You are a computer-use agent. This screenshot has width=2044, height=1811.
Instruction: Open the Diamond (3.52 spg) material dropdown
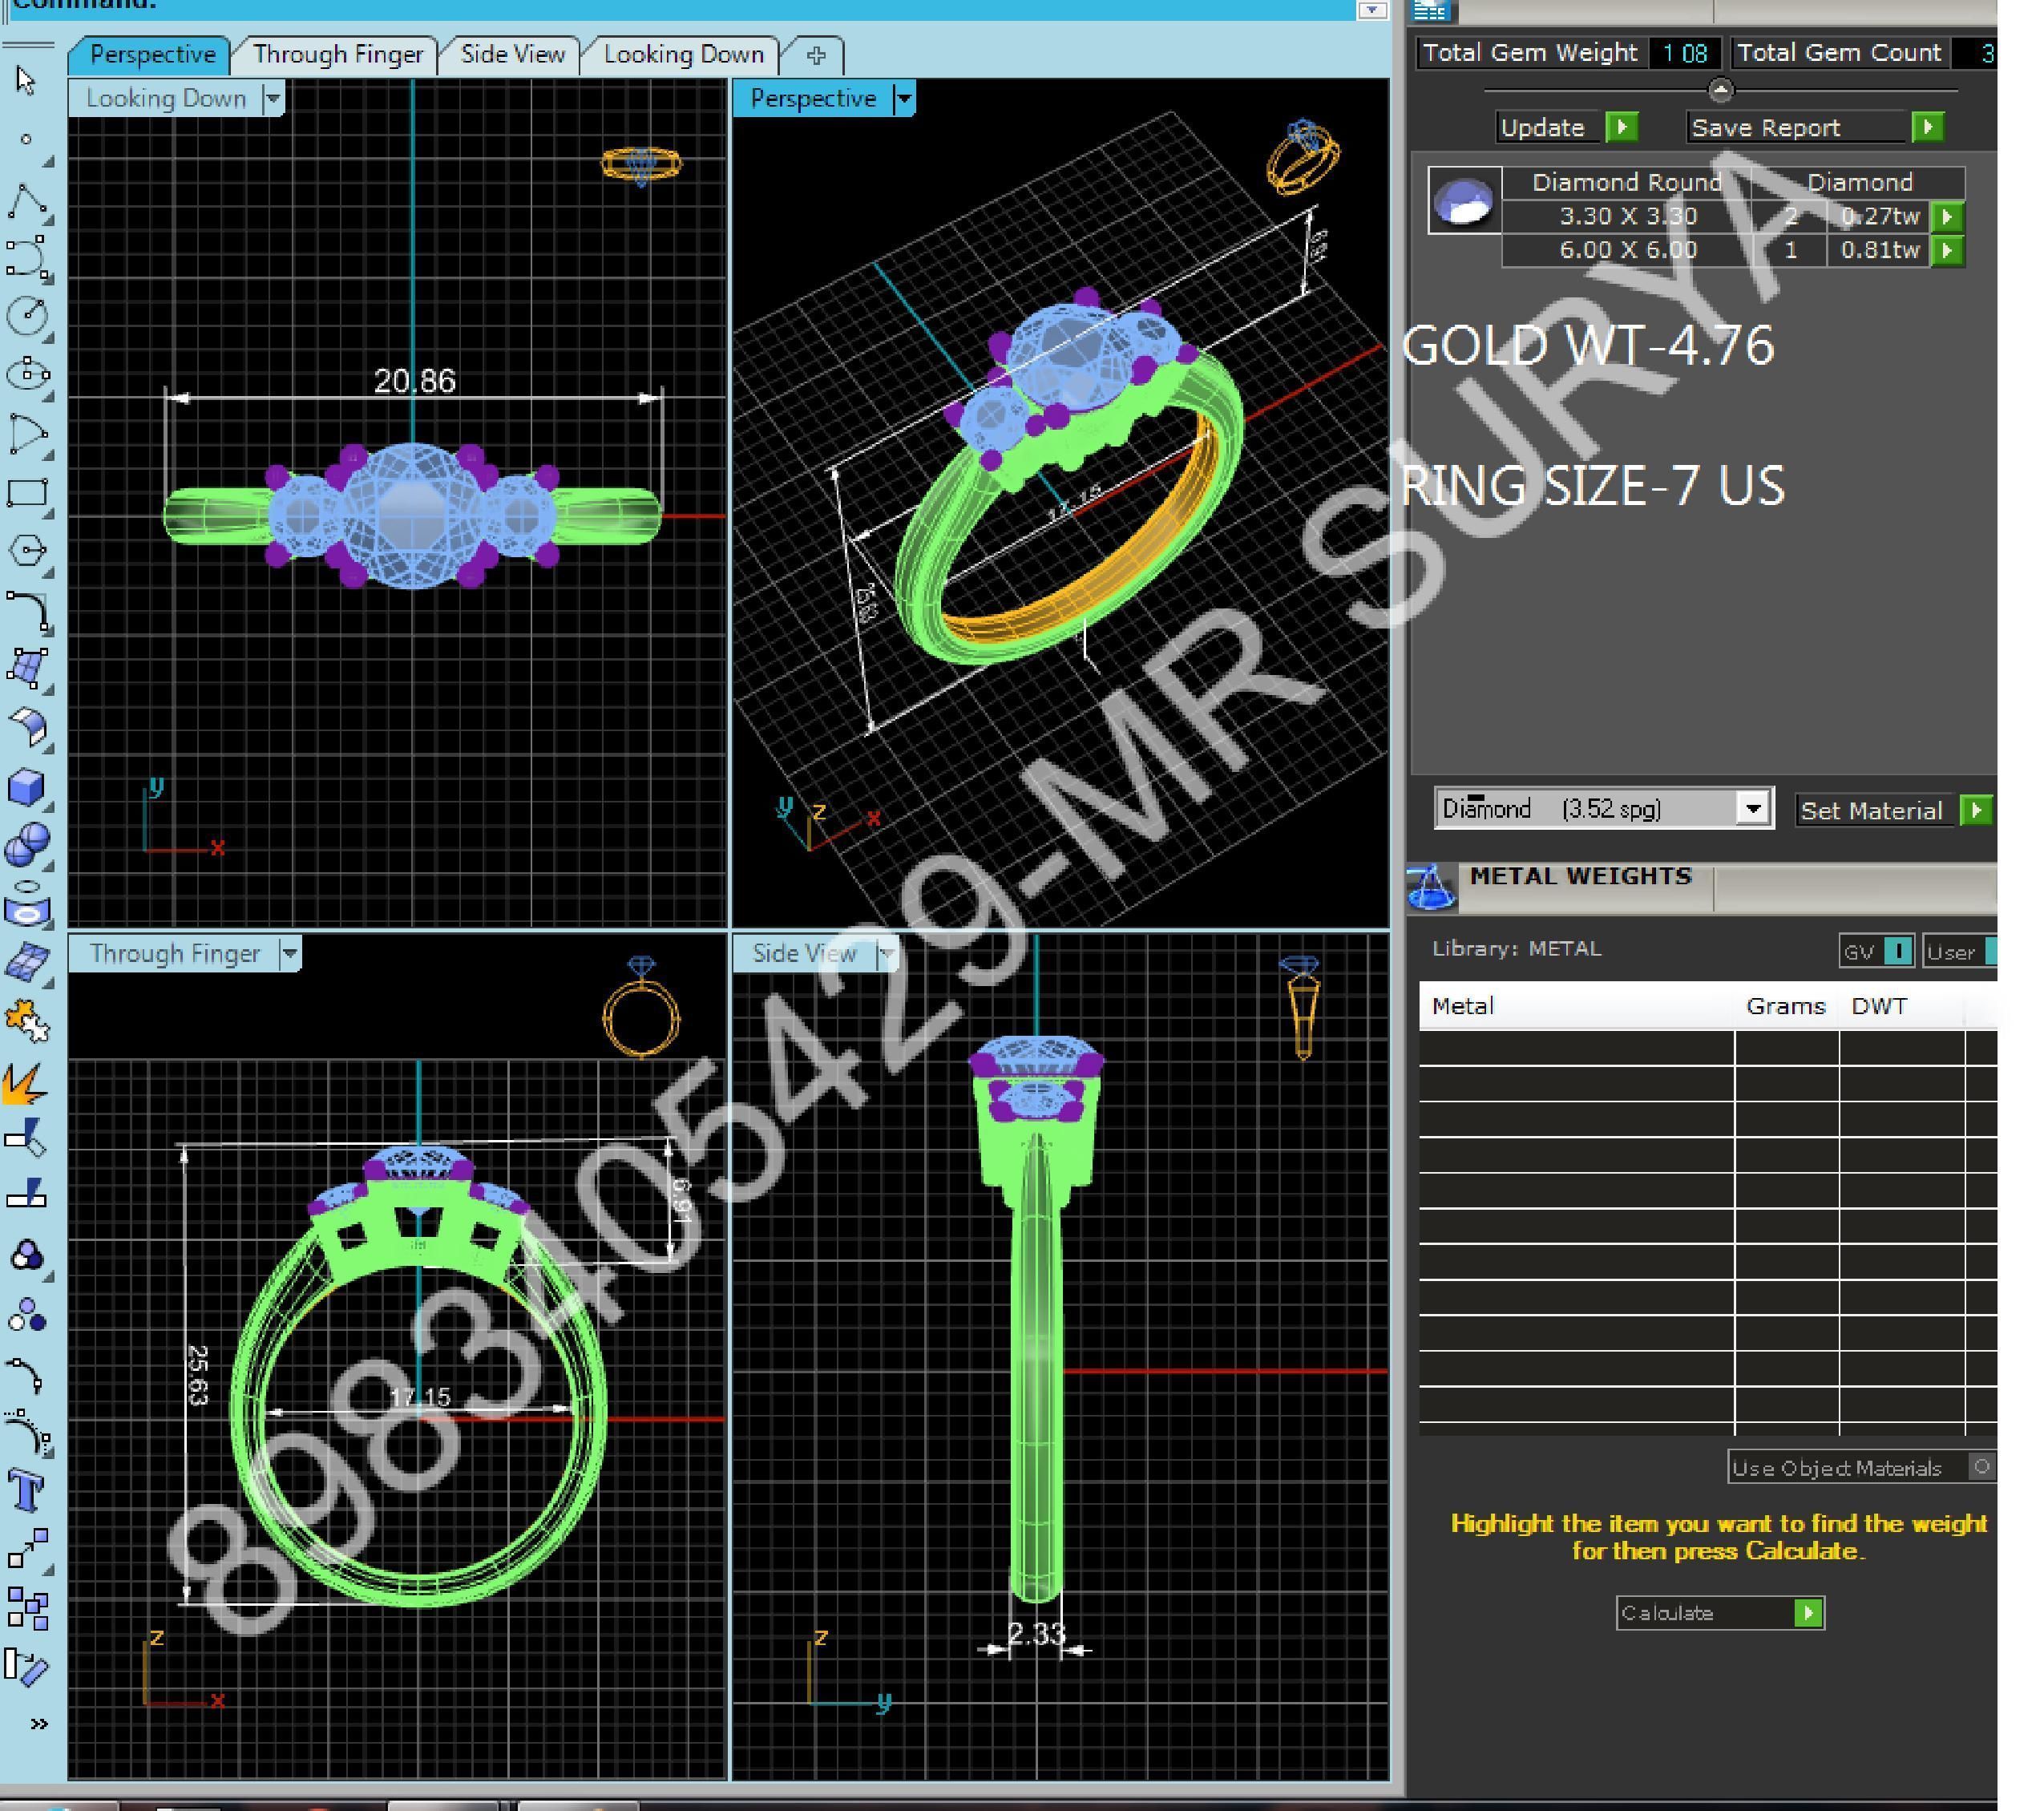tap(1752, 808)
